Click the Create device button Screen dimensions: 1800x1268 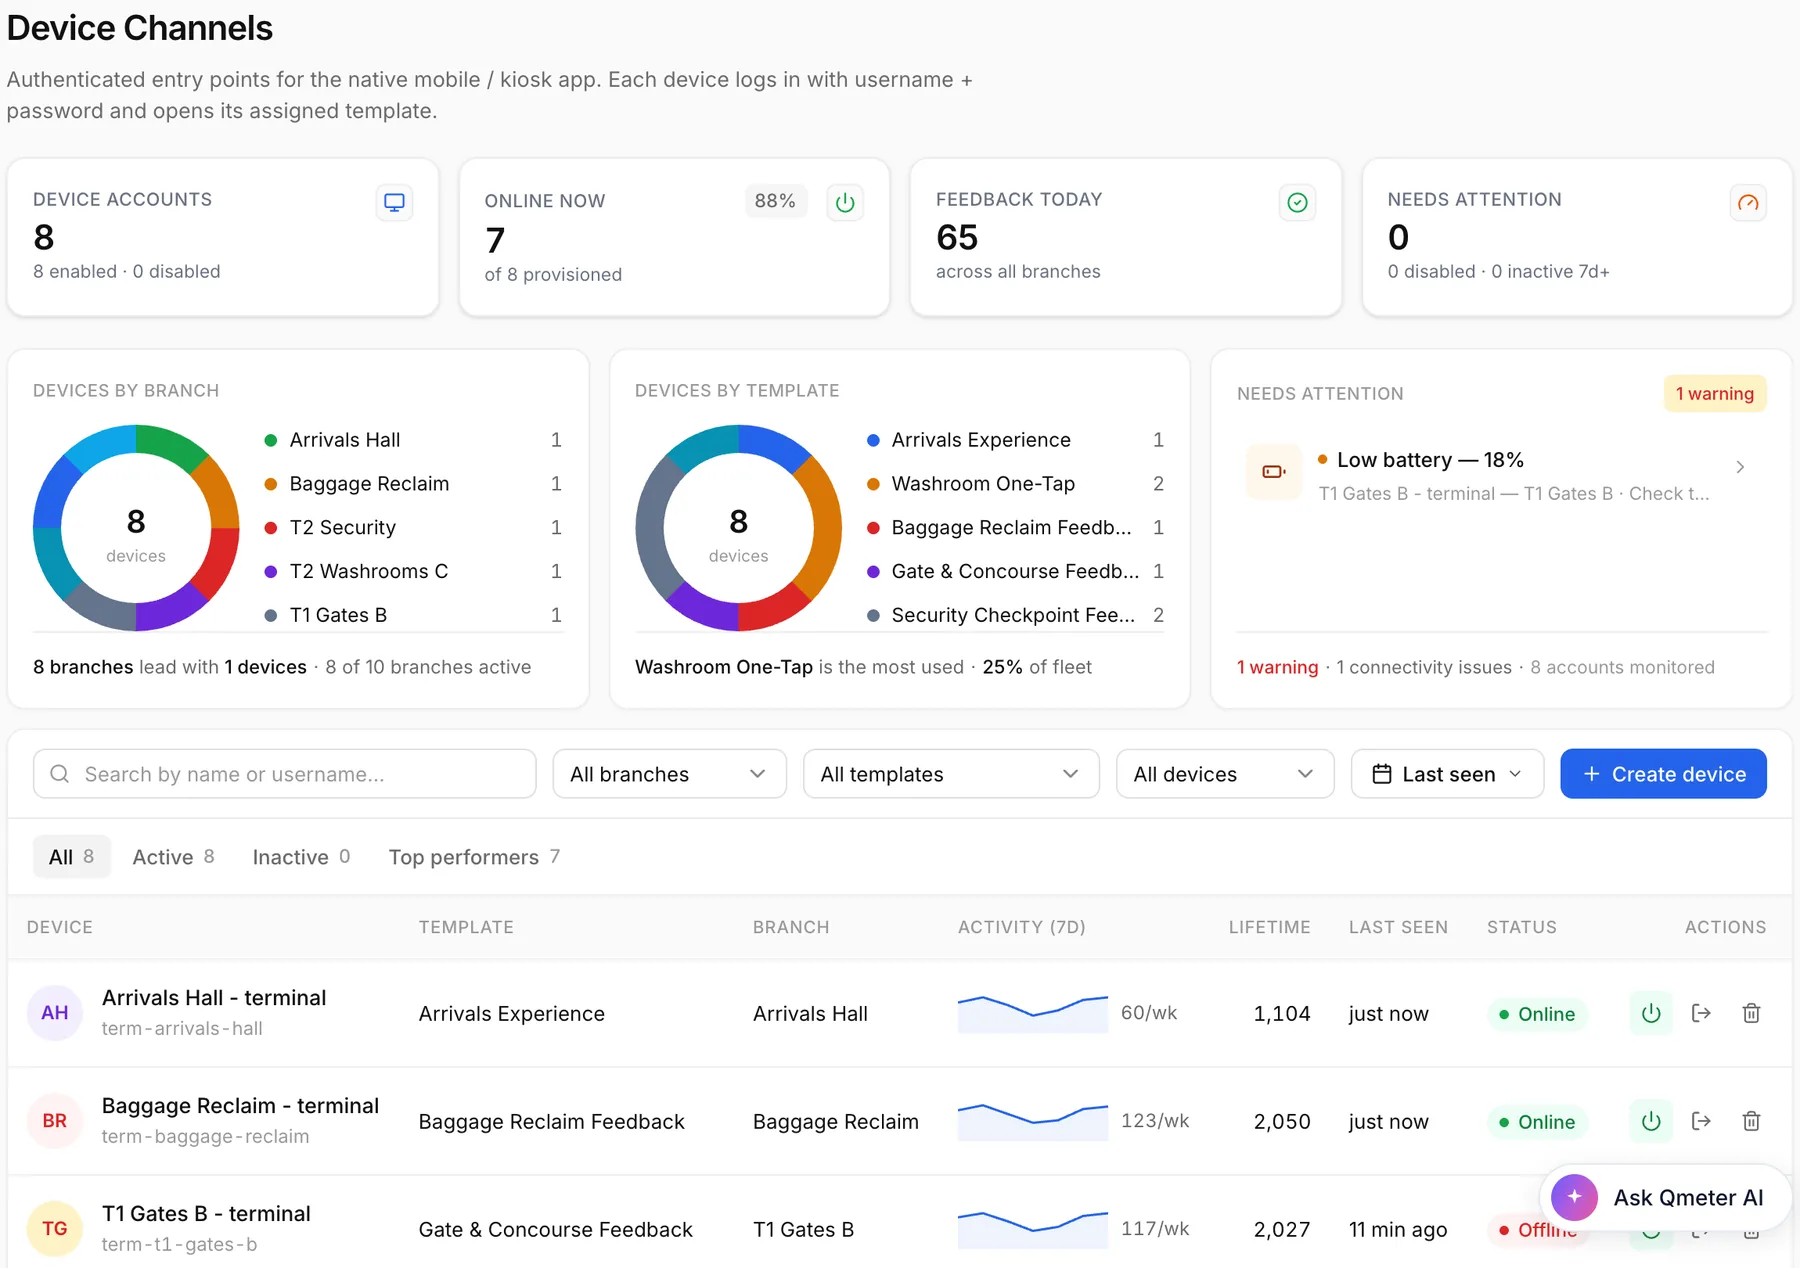1663,774
